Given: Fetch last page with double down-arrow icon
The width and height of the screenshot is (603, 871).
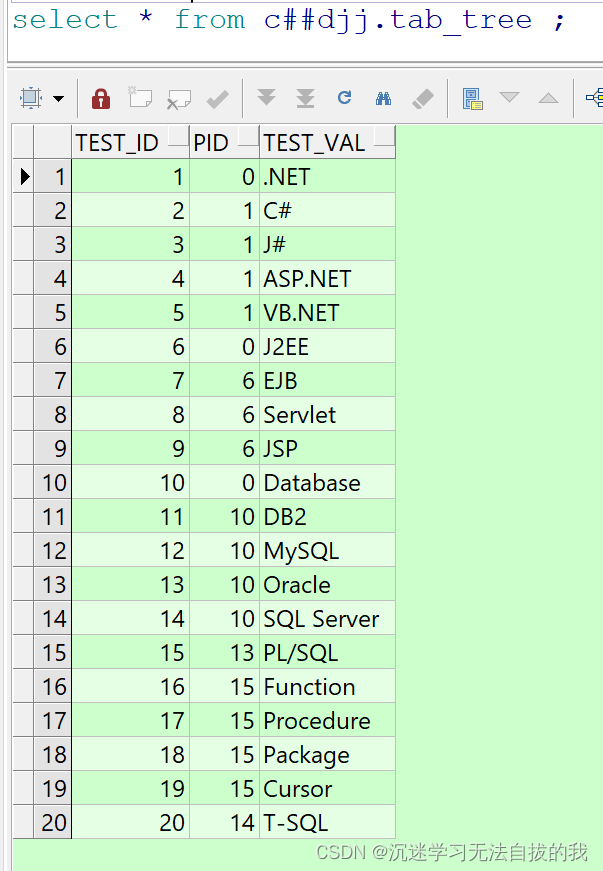Looking at the screenshot, I should pyautogui.click(x=305, y=98).
